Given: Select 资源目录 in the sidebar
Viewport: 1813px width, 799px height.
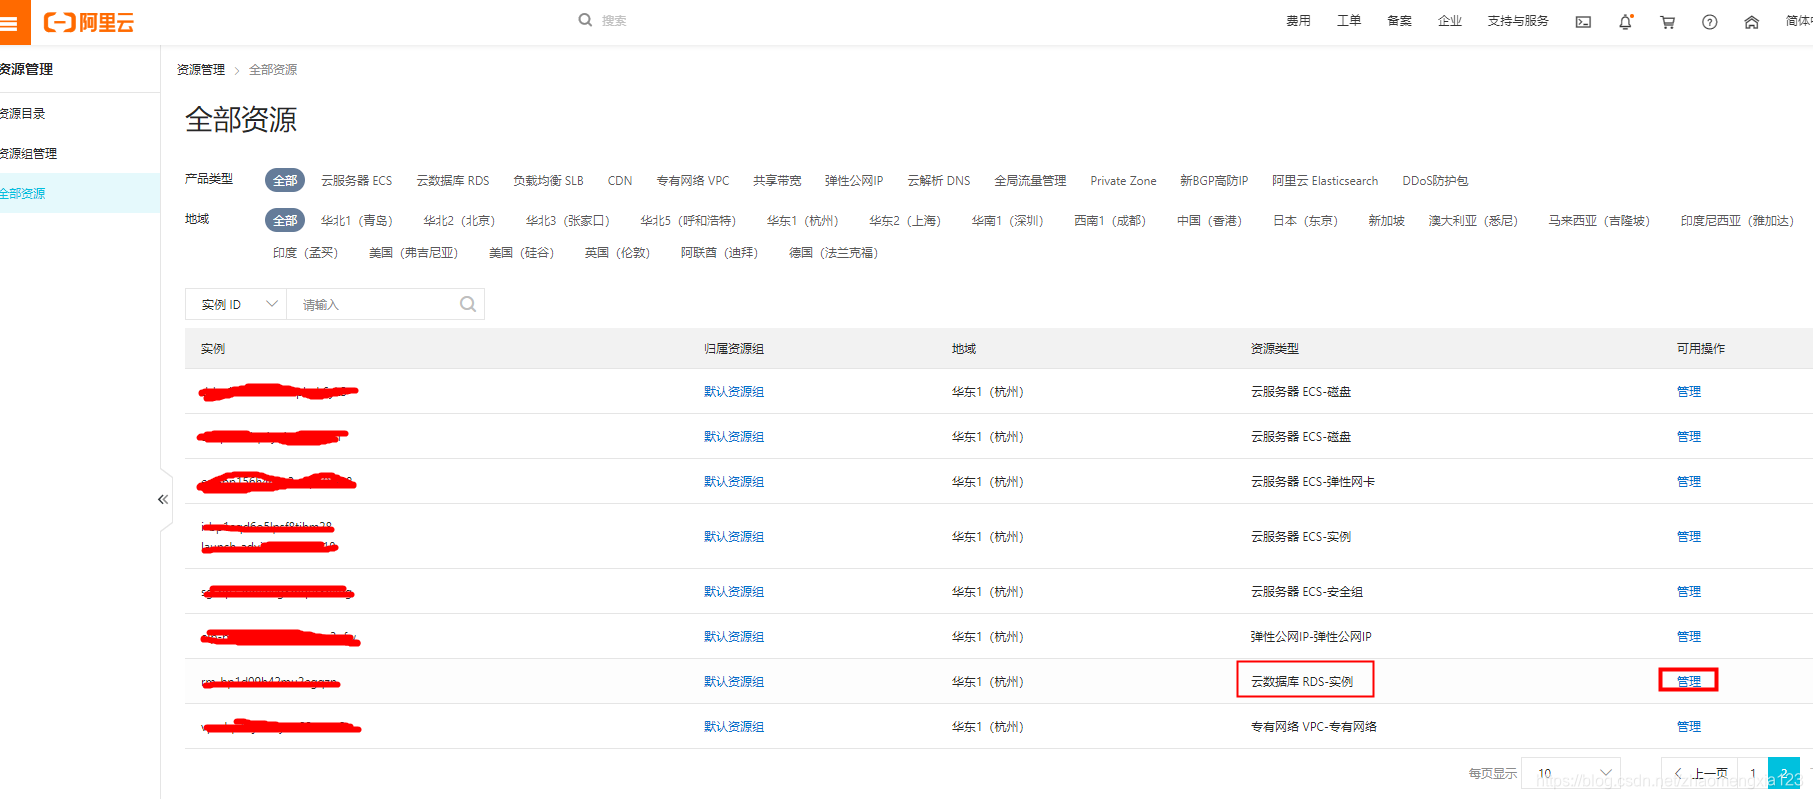Looking at the screenshot, I should [80, 113].
